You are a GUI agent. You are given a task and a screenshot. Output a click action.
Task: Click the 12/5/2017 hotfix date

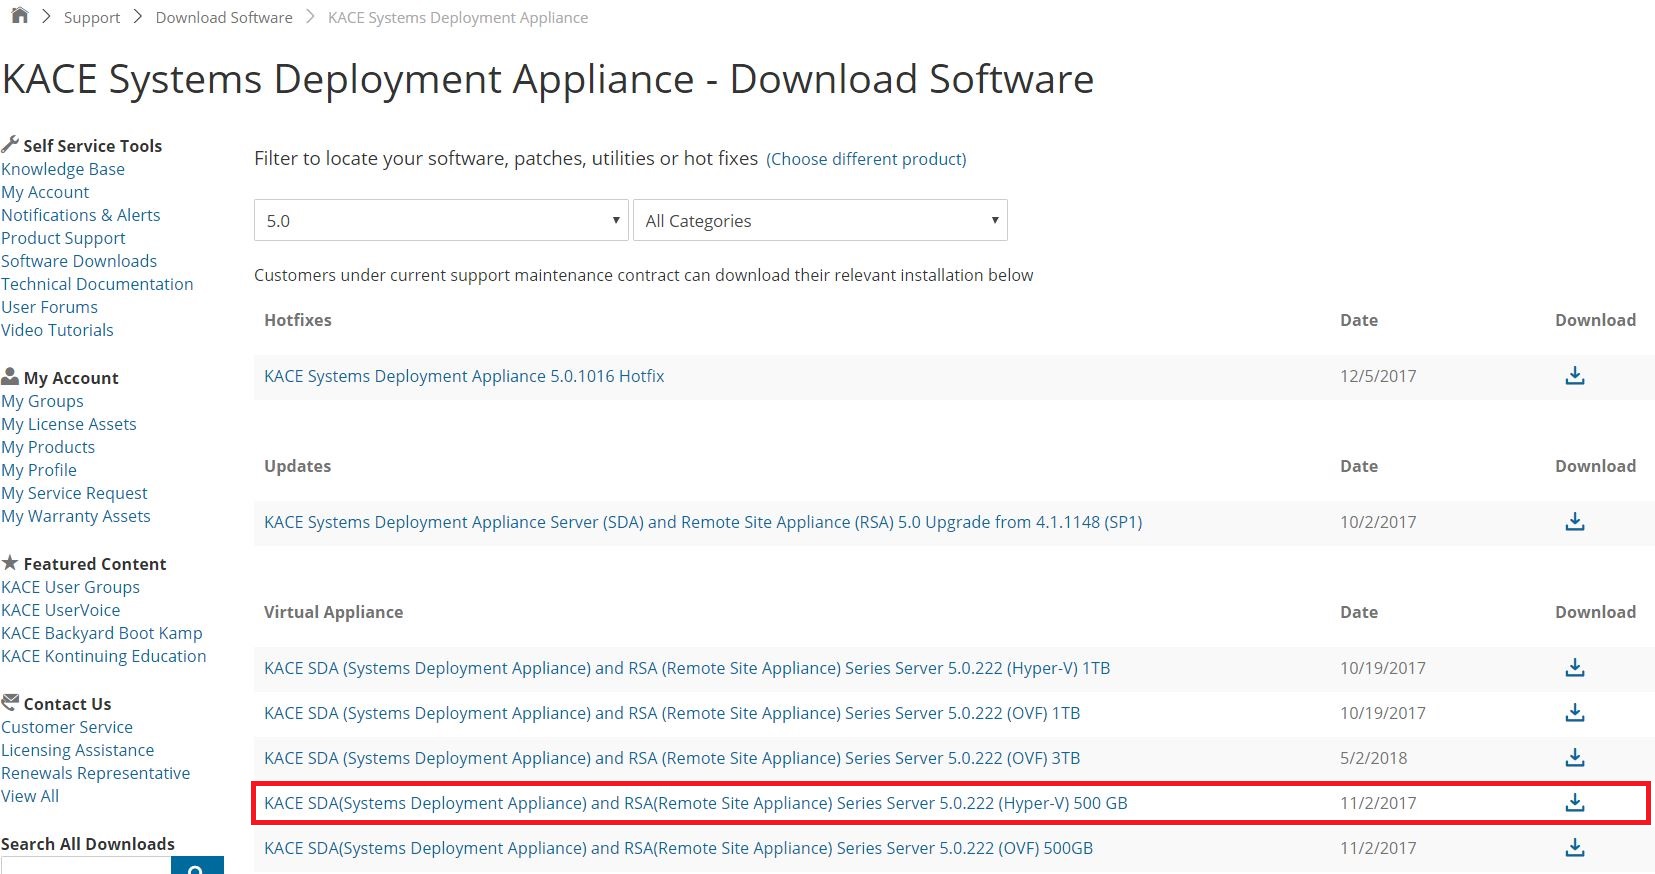point(1378,376)
